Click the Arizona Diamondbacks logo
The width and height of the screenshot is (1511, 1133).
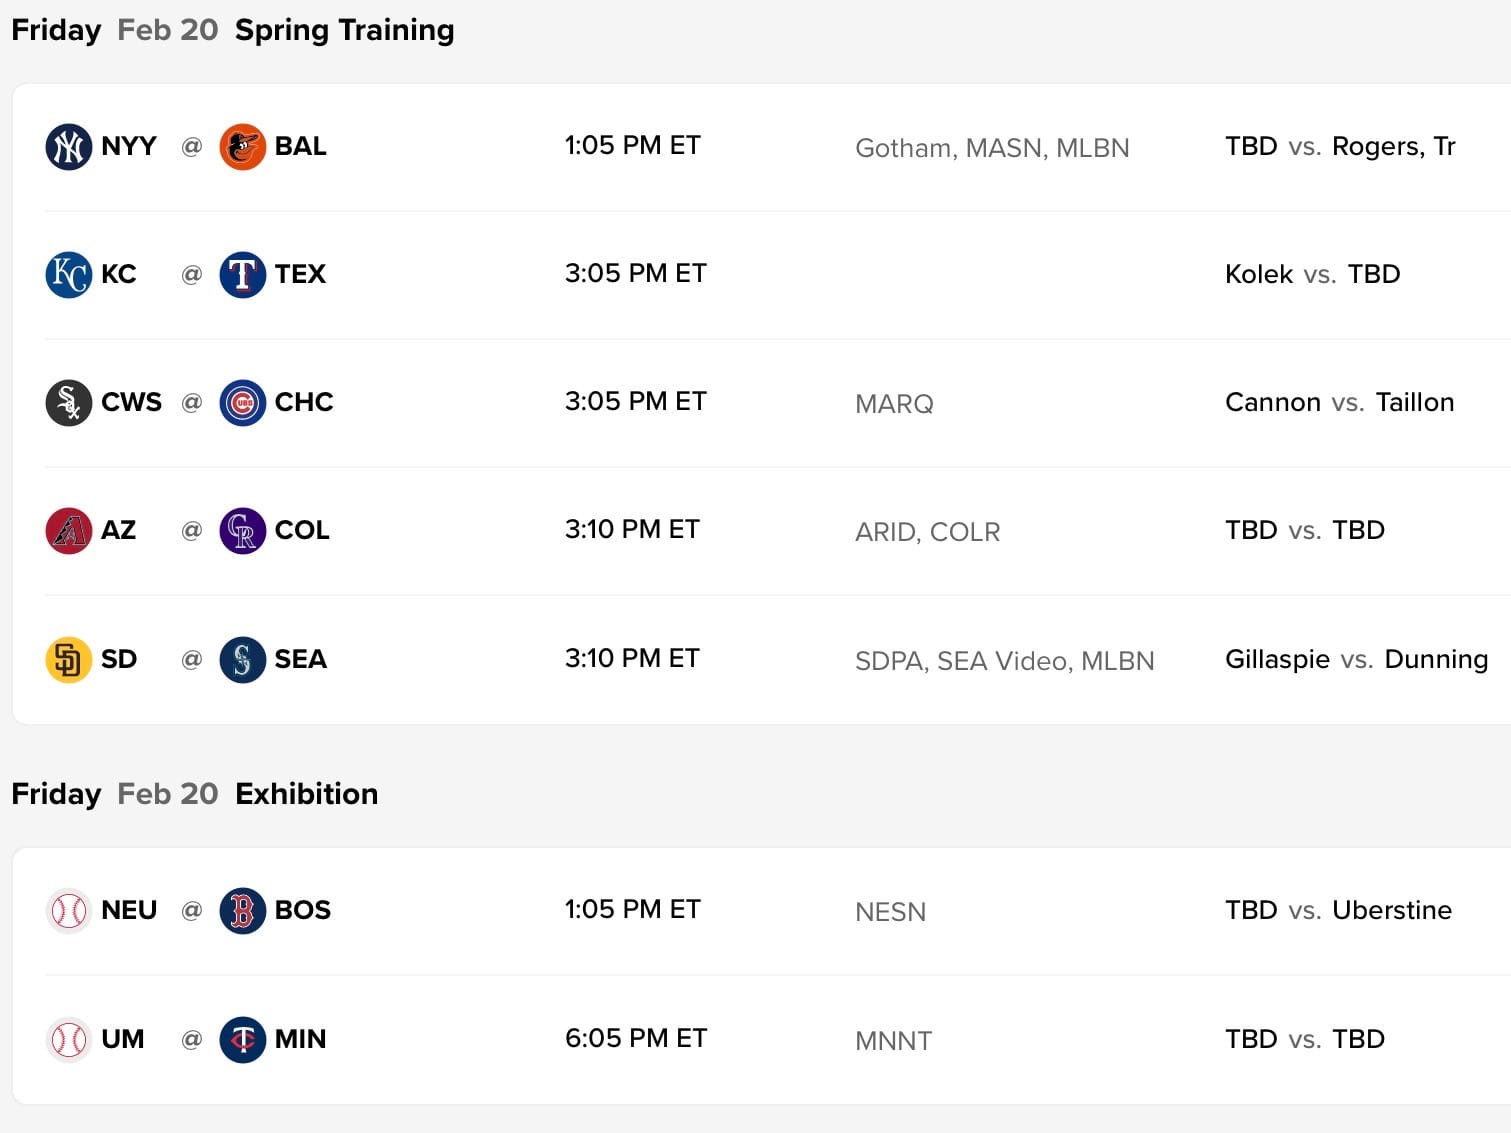click(x=68, y=531)
